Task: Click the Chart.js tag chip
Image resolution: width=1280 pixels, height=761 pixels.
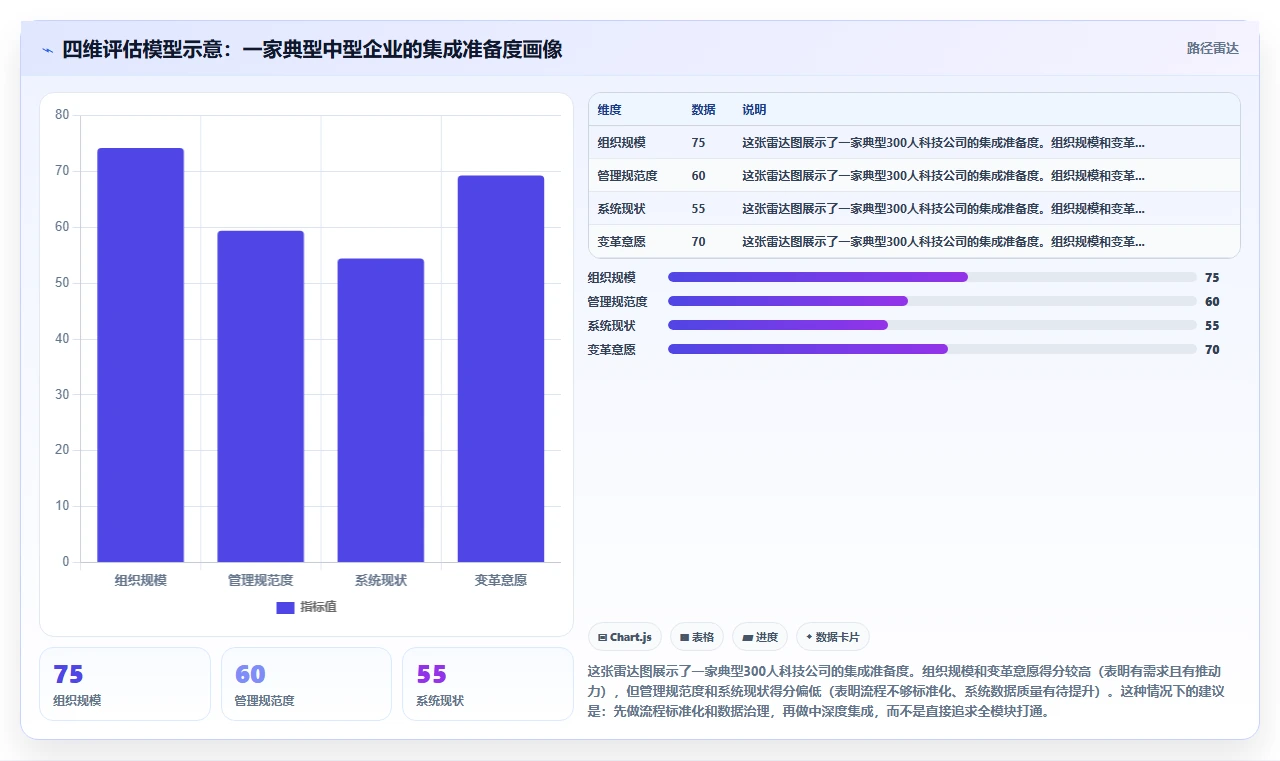Action: pyautogui.click(x=625, y=637)
